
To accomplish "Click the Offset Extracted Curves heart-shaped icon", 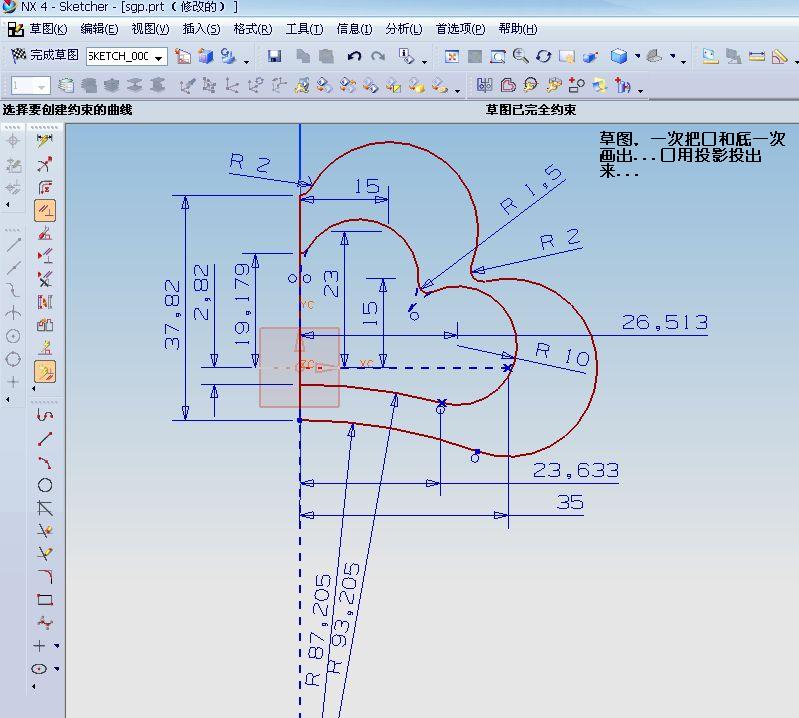I will pos(508,85).
